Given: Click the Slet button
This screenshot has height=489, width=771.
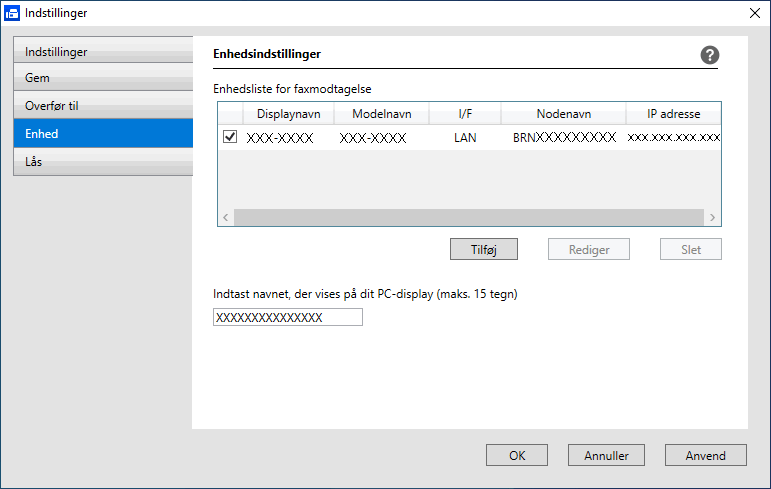Looking at the screenshot, I should [x=691, y=249].
